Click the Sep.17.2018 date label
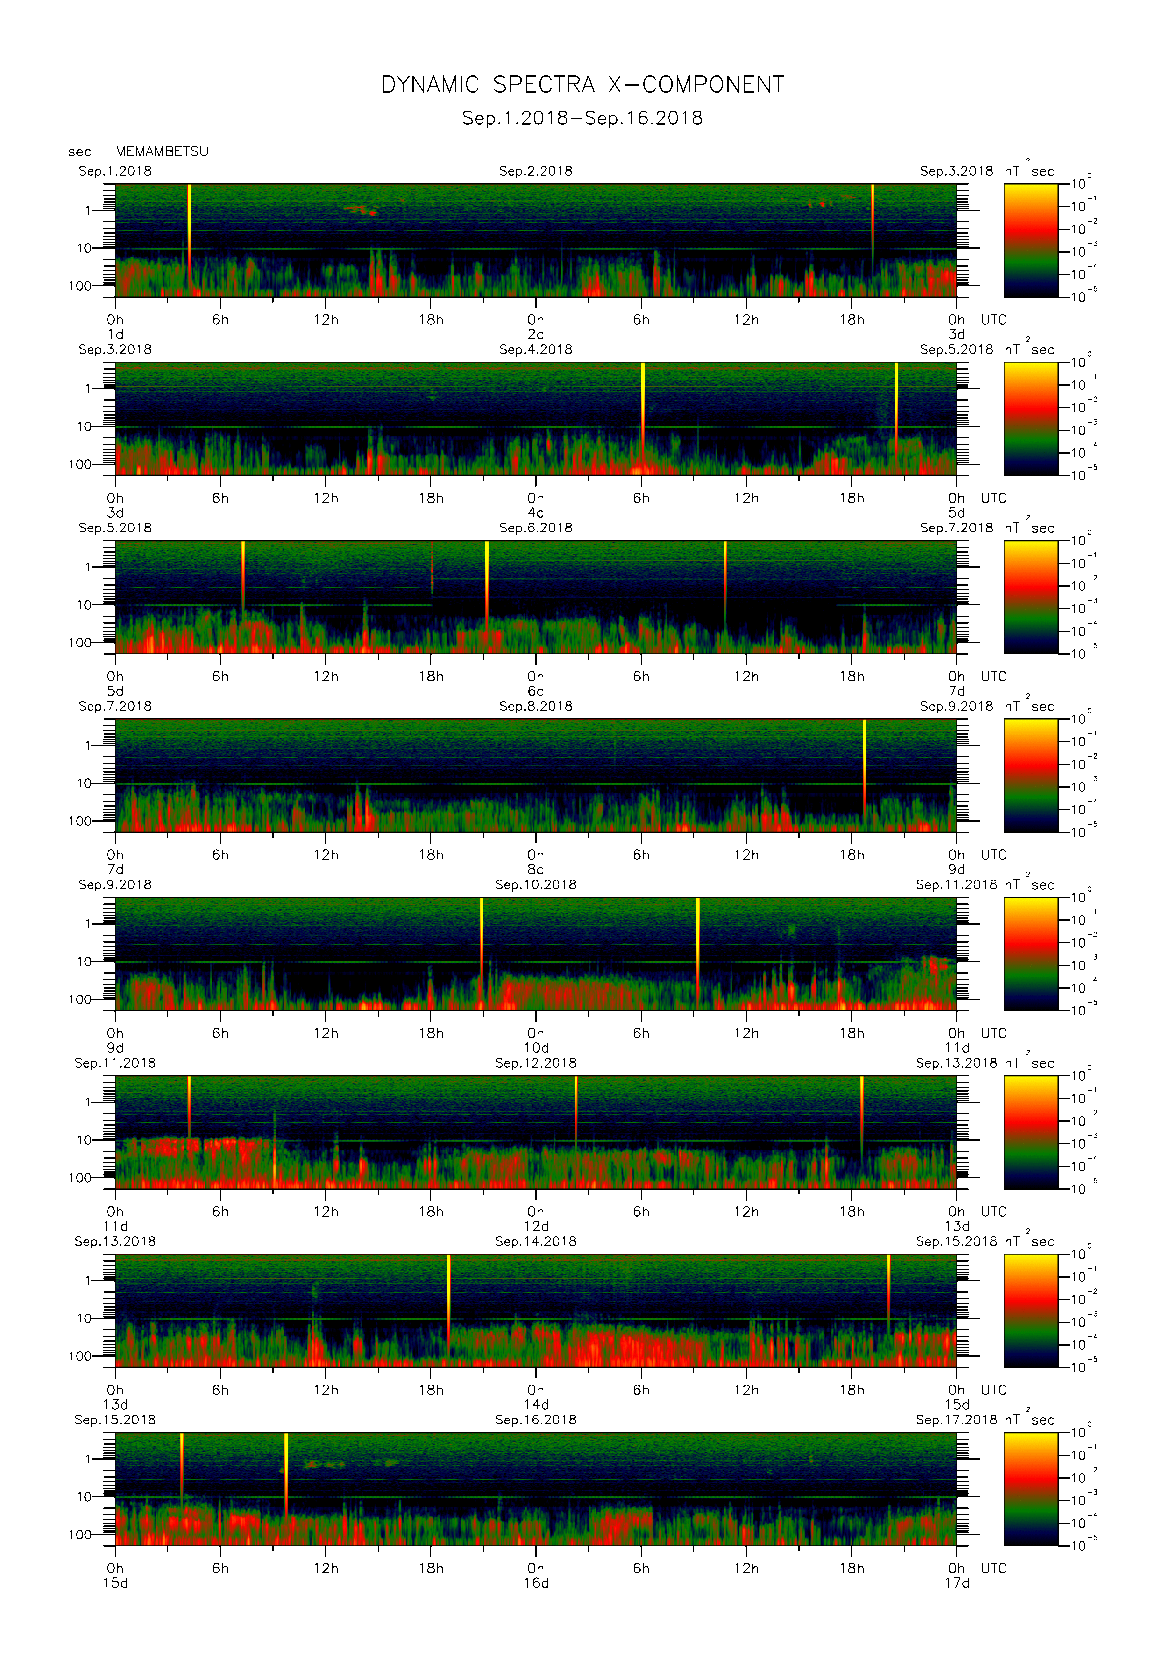 (x=957, y=1420)
